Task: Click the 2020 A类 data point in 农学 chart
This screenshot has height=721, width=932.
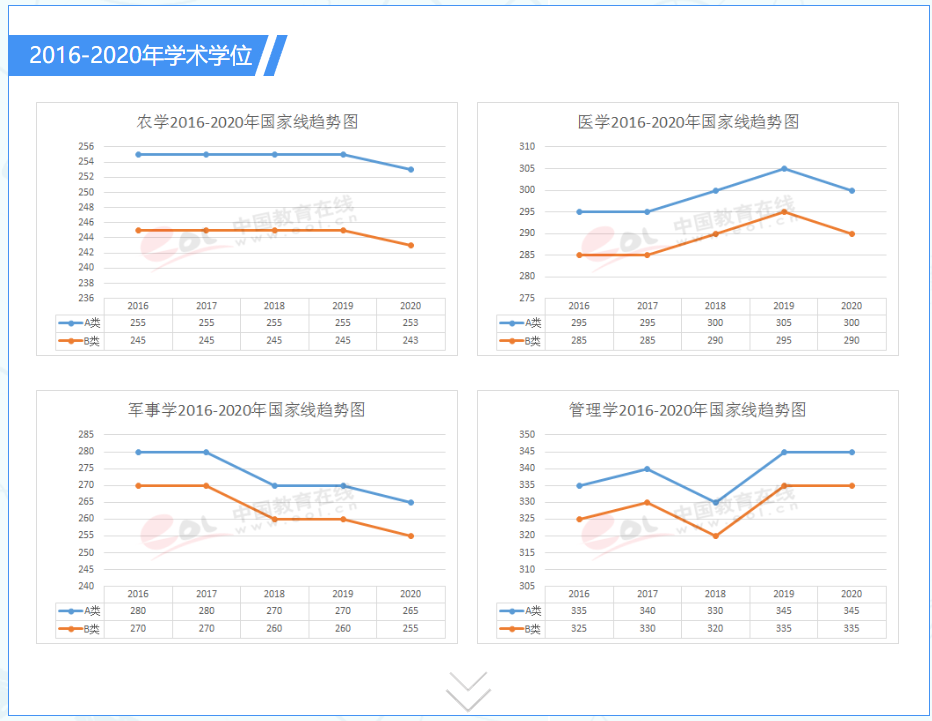Action: point(411,169)
